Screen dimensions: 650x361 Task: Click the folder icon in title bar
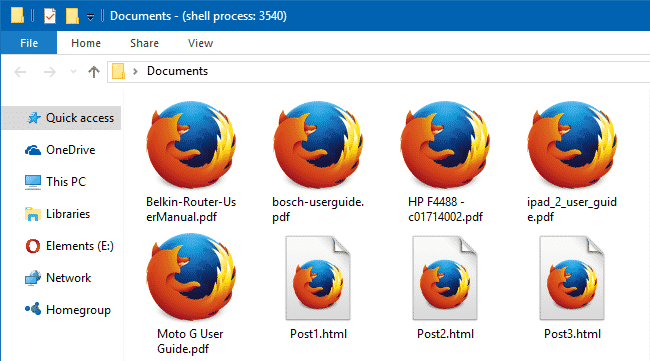click(17, 15)
